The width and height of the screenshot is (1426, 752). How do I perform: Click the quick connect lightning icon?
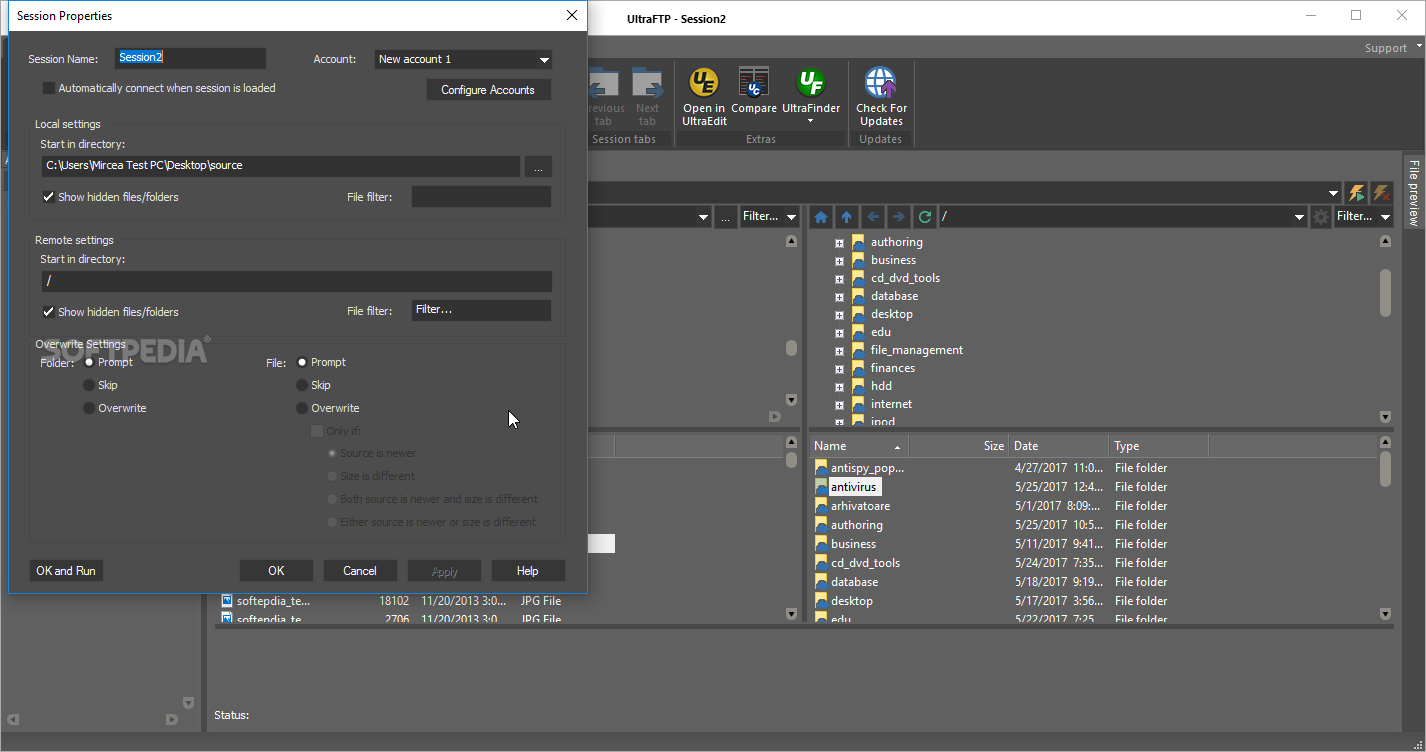[1356, 192]
